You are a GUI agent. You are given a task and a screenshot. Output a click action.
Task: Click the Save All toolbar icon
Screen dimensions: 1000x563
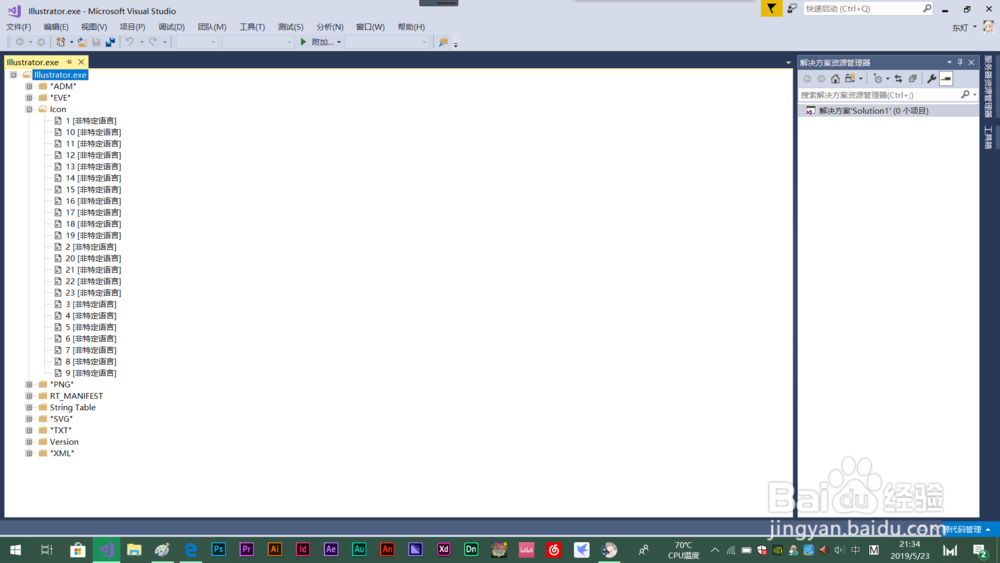(110, 42)
